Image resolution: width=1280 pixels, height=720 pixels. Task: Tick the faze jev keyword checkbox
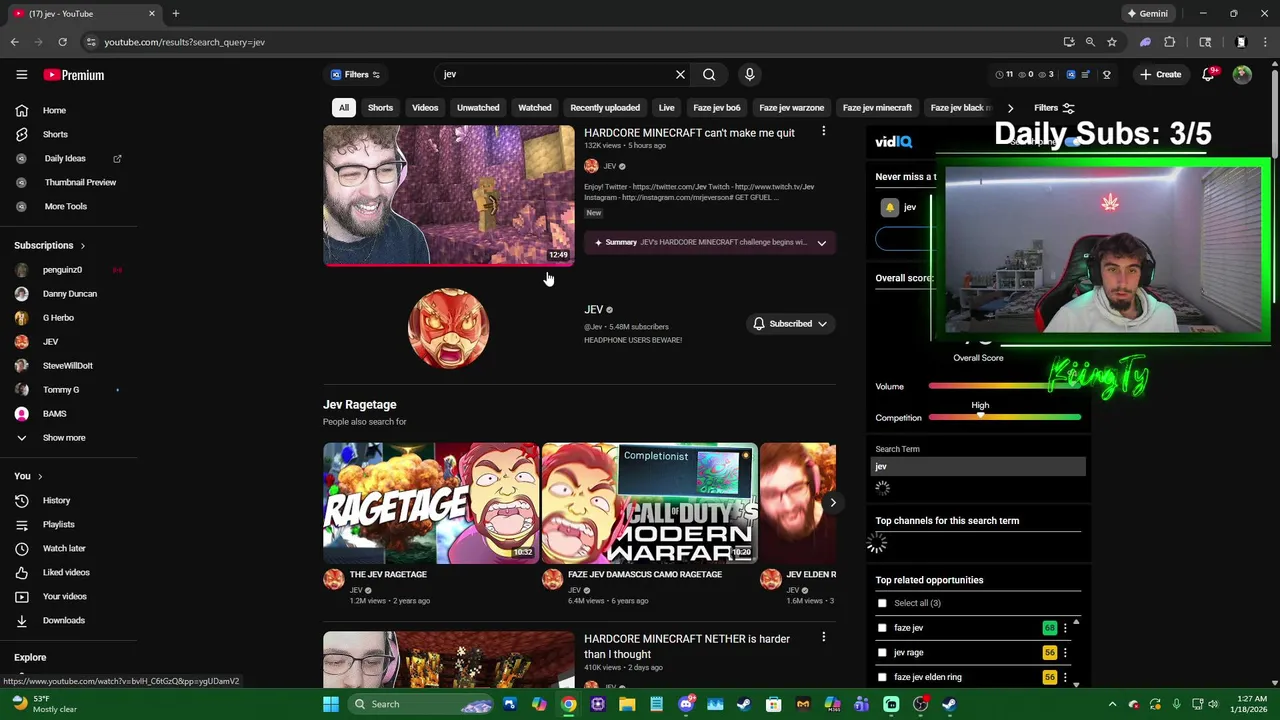pyautogui.click(x=882, y=628)
